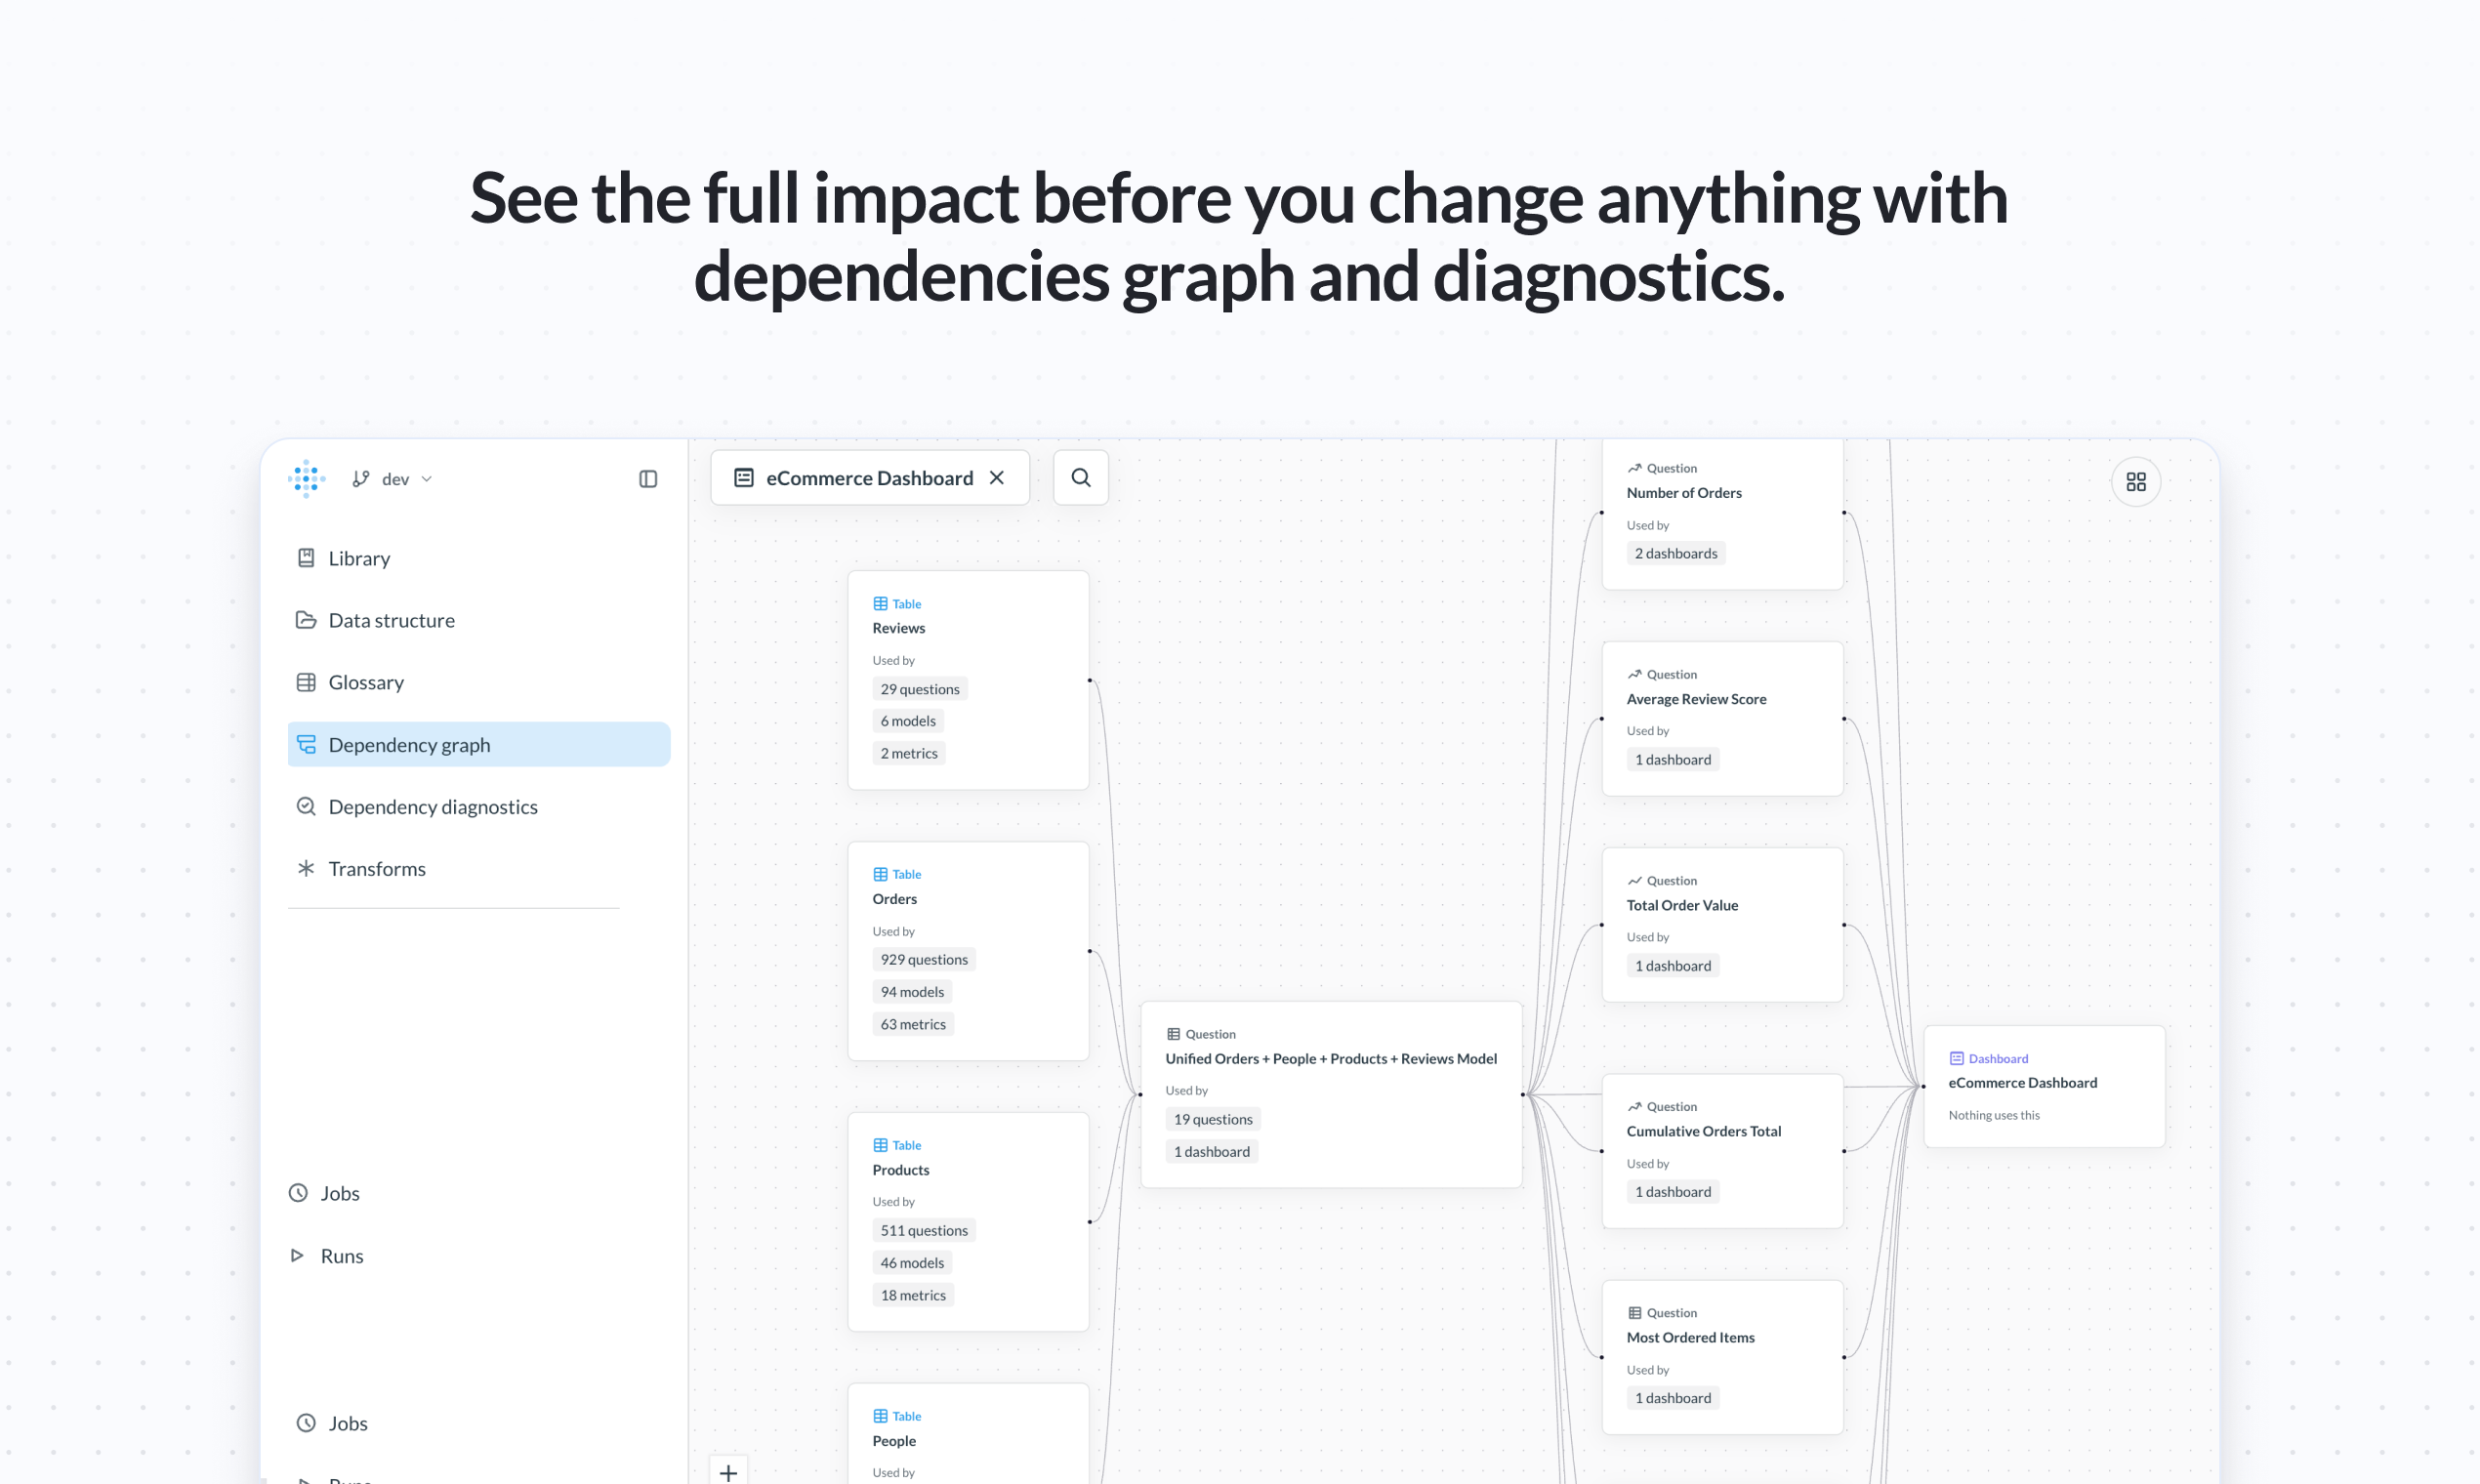Click 929 questions chip under Orders table
The image size is (2480, 1484).
coord(923,959)
